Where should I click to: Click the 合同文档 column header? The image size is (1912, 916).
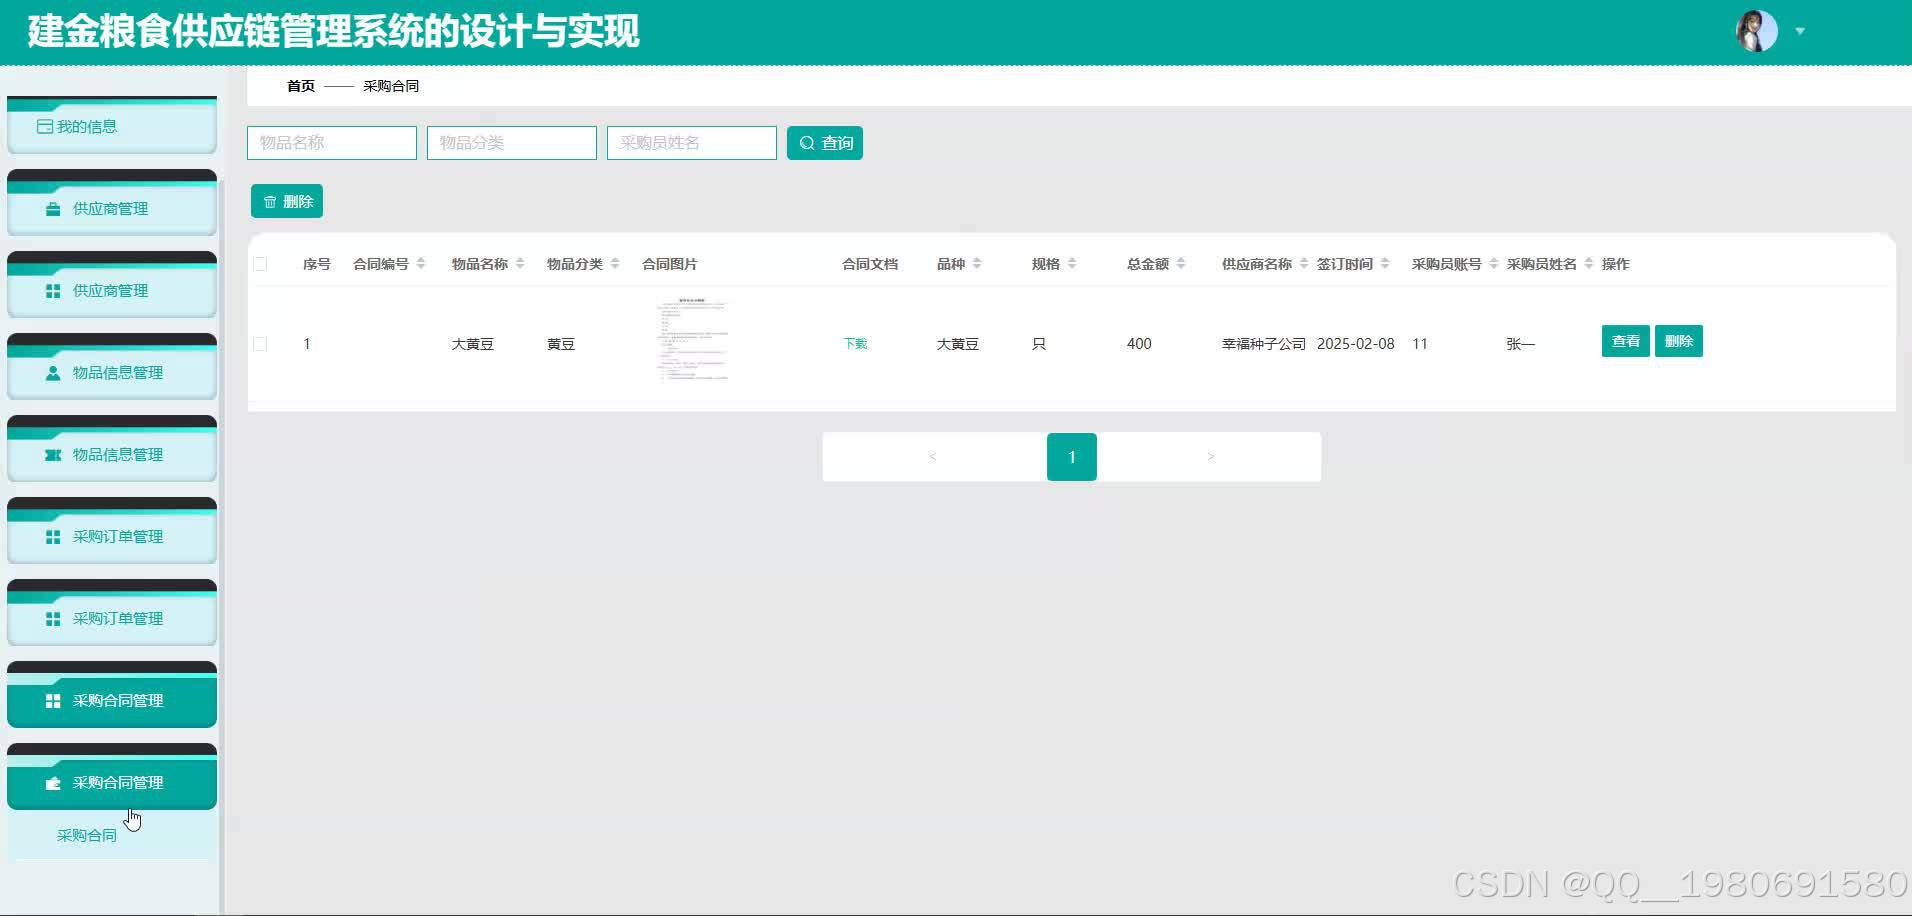coord(870,264)
